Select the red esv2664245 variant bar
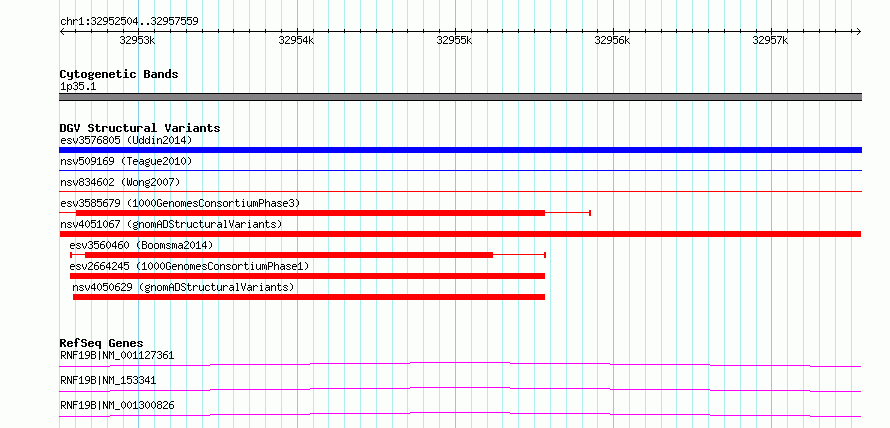The width and height of the screenshot is (890, 428). point(307,276)
